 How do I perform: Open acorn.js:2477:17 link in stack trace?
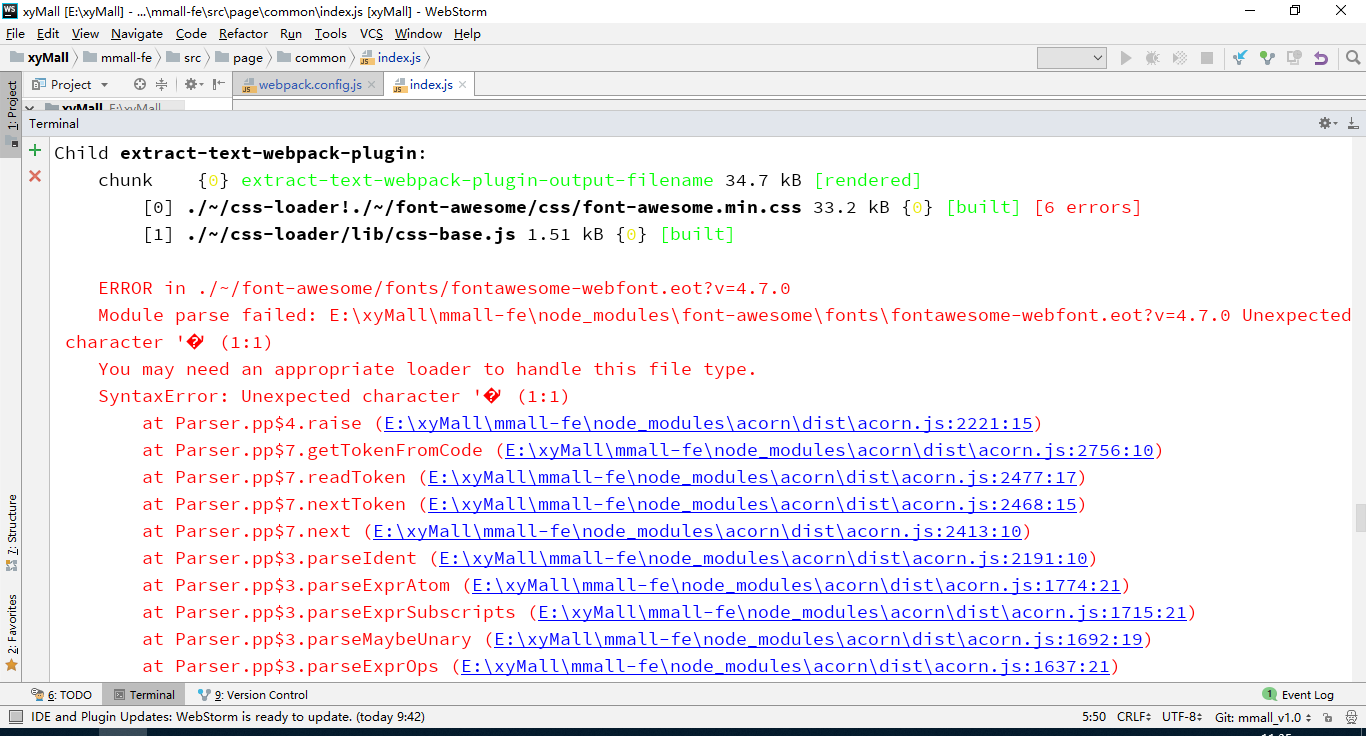(x=752, y=477)
